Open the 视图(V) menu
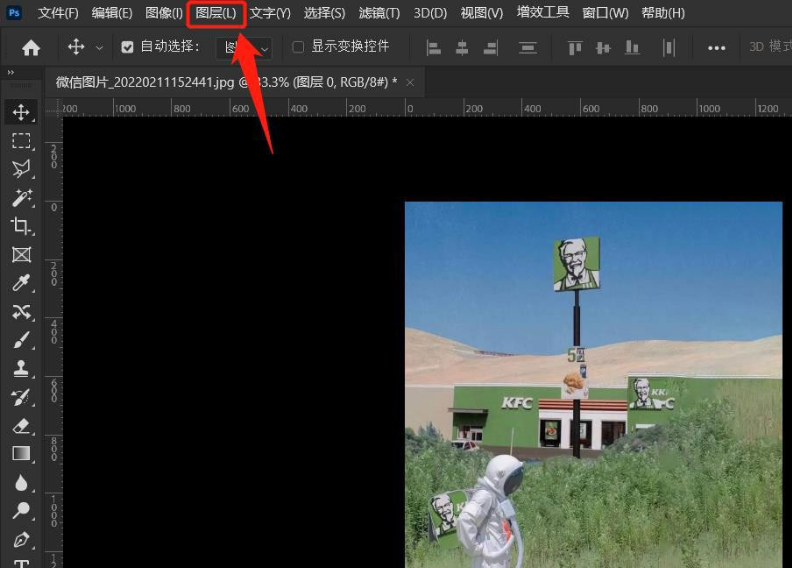 click(x=482, y=13)
